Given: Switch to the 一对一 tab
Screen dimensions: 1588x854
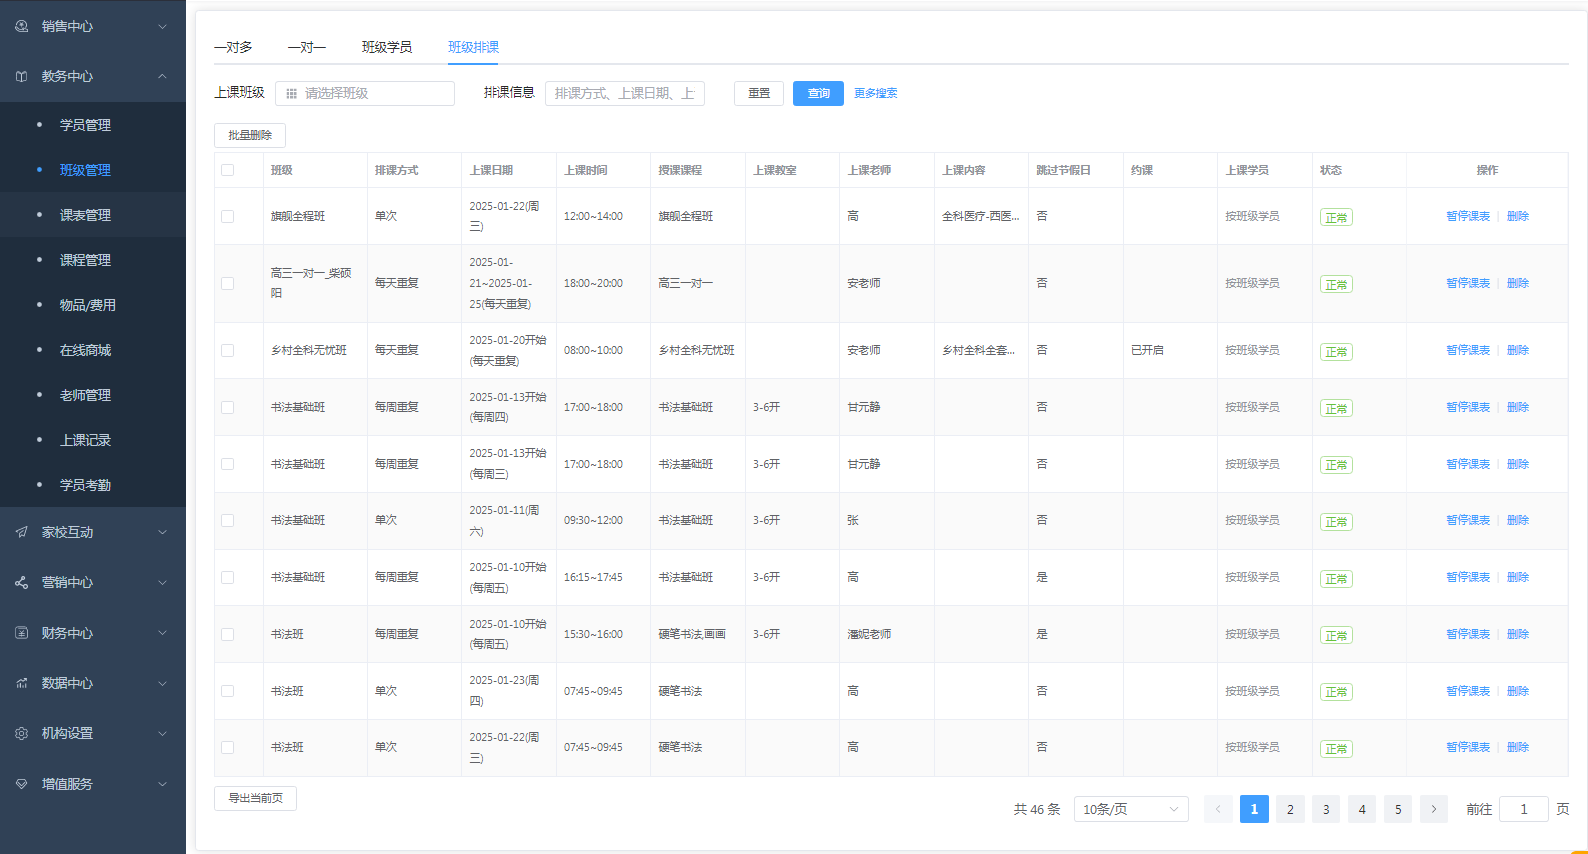Looking at the screenshot, I should tap(307, 47).
